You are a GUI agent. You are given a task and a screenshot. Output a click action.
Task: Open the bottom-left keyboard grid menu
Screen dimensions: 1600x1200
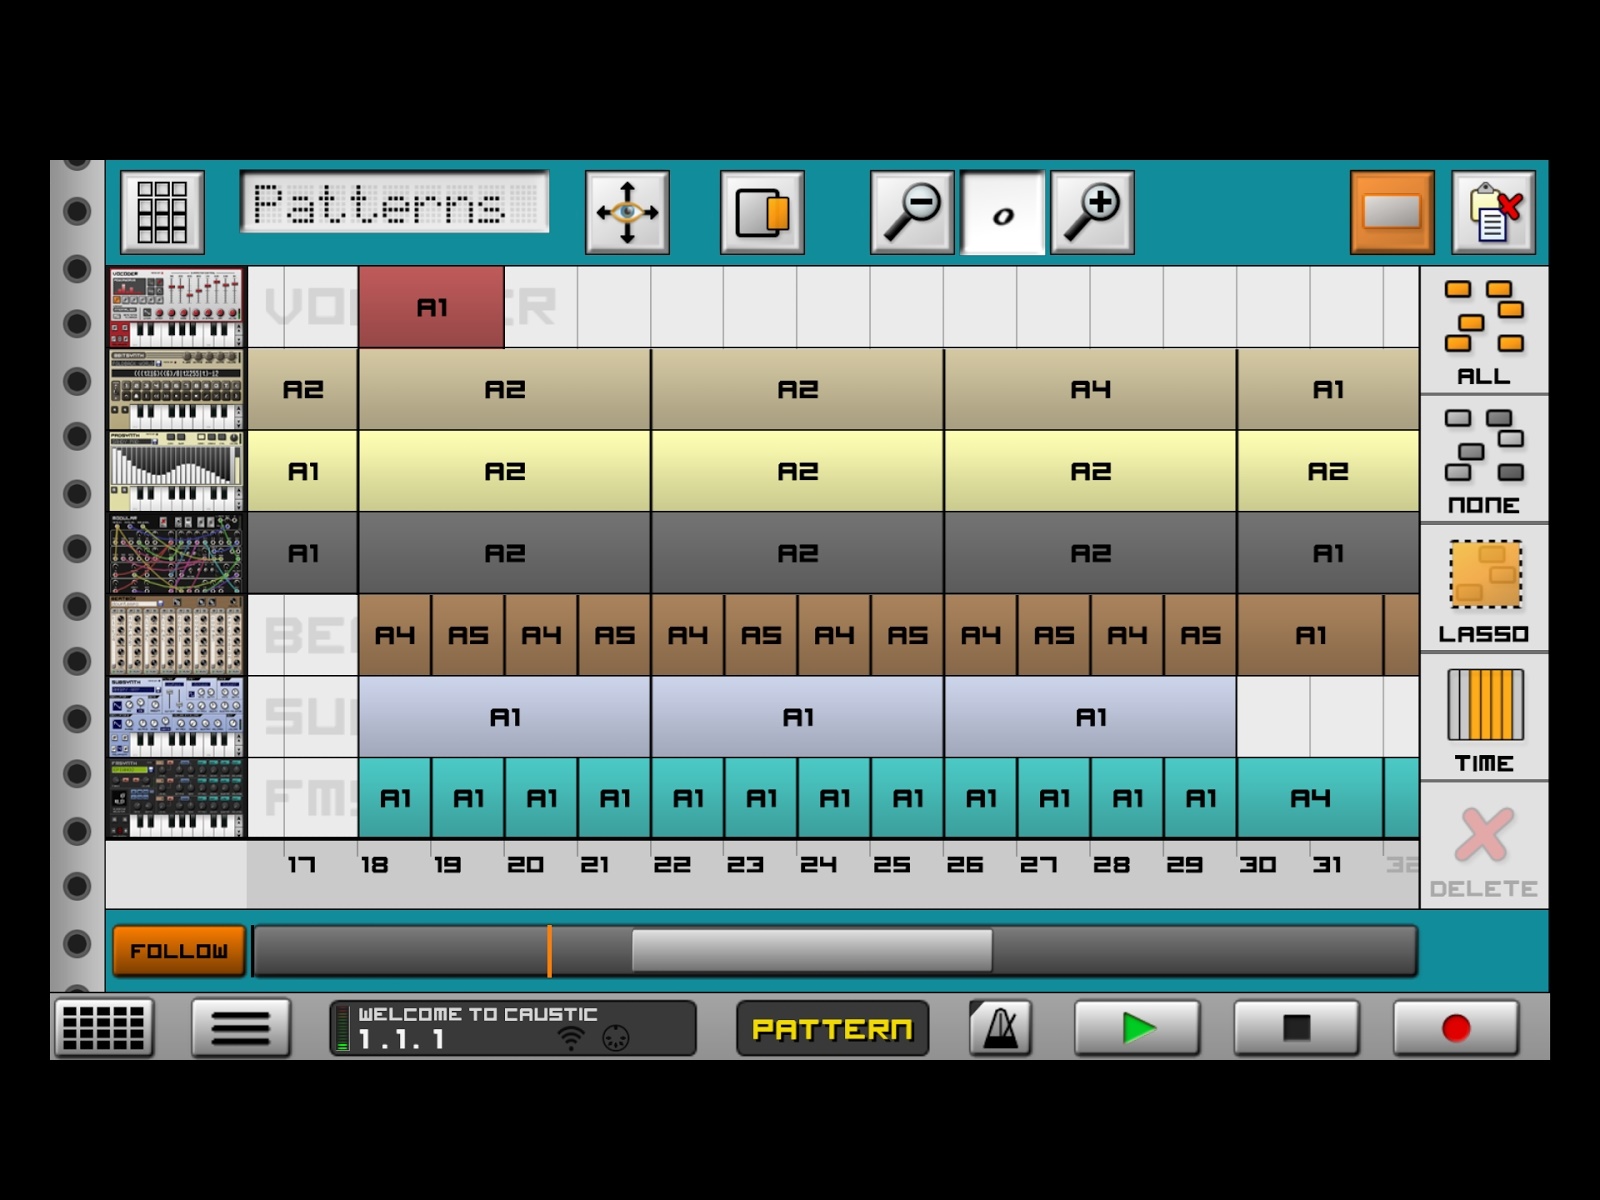[104, 1028]
